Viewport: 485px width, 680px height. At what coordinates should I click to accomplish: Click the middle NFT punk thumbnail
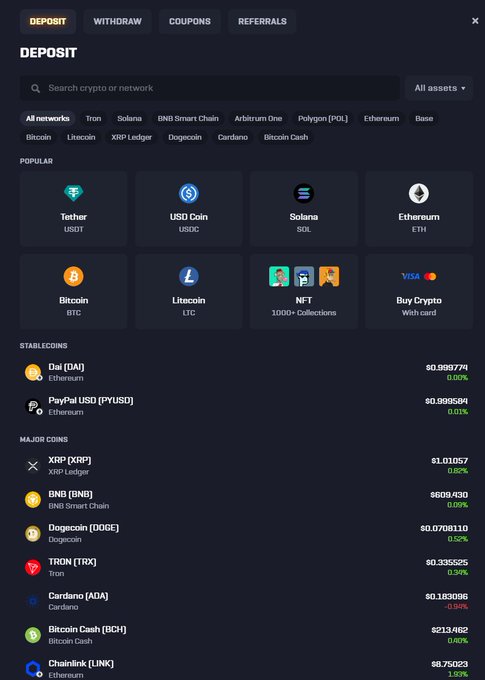coord(304,276)
